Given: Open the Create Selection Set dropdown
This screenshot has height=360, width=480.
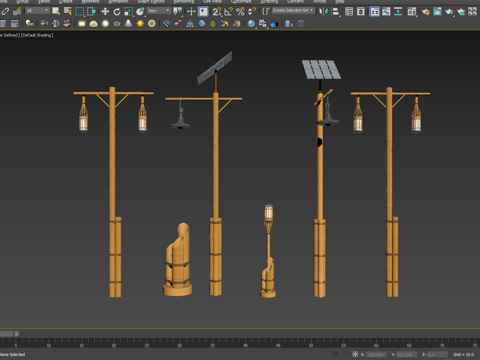Looking at the screenshot, I should pyautogui.click(x=293, y=11).
